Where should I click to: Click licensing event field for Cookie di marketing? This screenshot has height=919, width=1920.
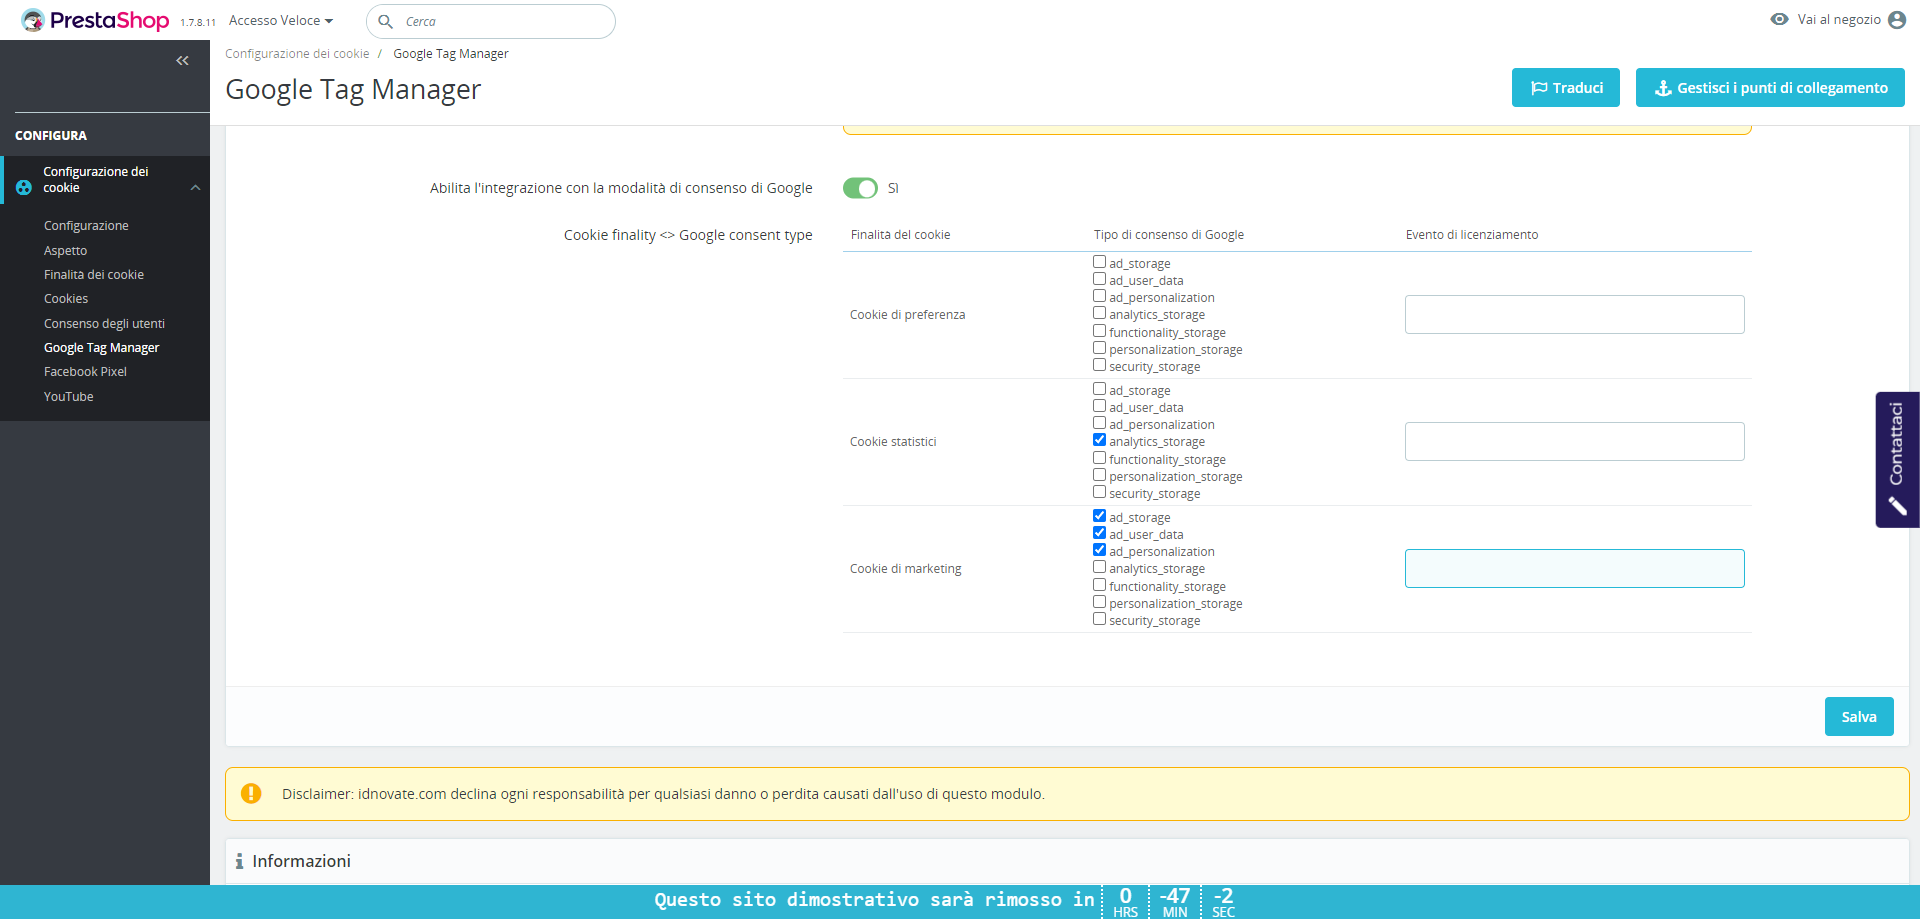pos(1574,568)
